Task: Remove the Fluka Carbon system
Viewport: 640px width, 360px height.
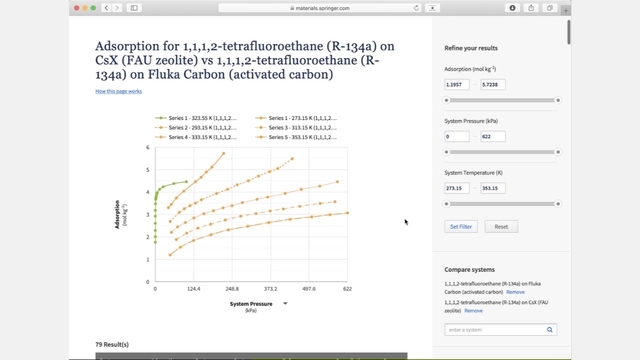Action: coord(515,292)
